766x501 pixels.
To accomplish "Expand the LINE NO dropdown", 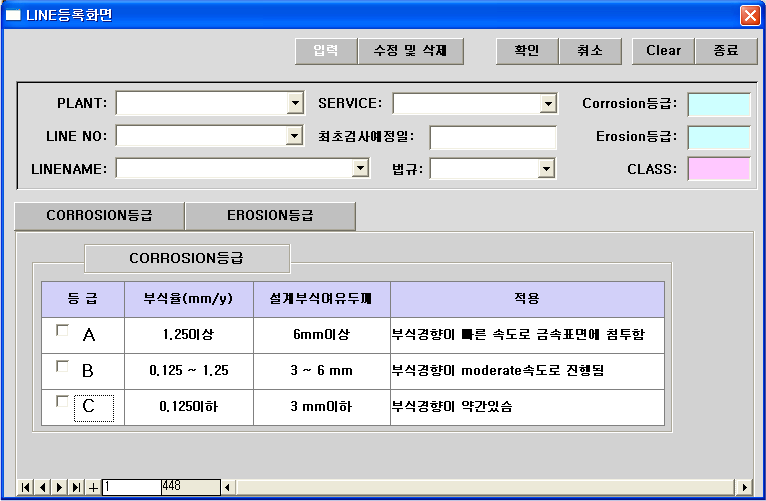I will coord(295,136).
